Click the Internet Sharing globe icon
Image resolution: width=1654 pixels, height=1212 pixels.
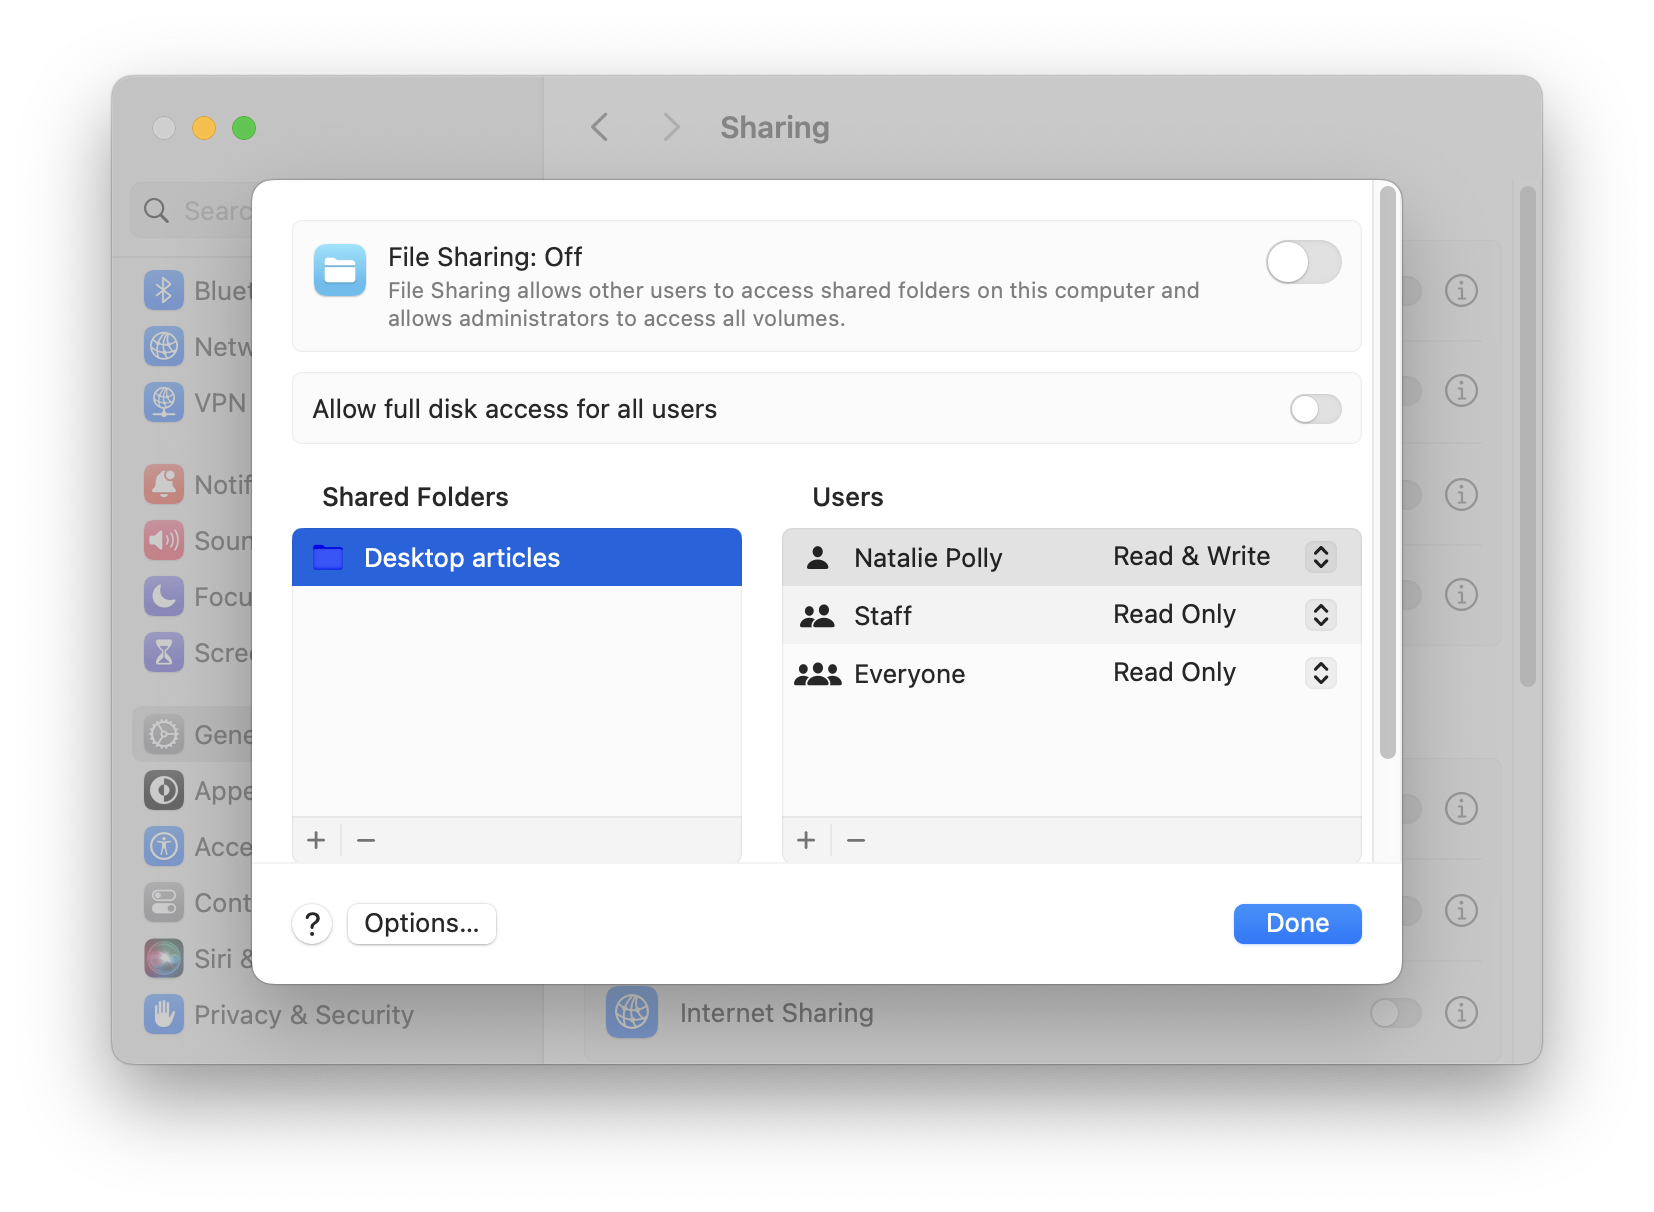click(x=631, y=1012)
